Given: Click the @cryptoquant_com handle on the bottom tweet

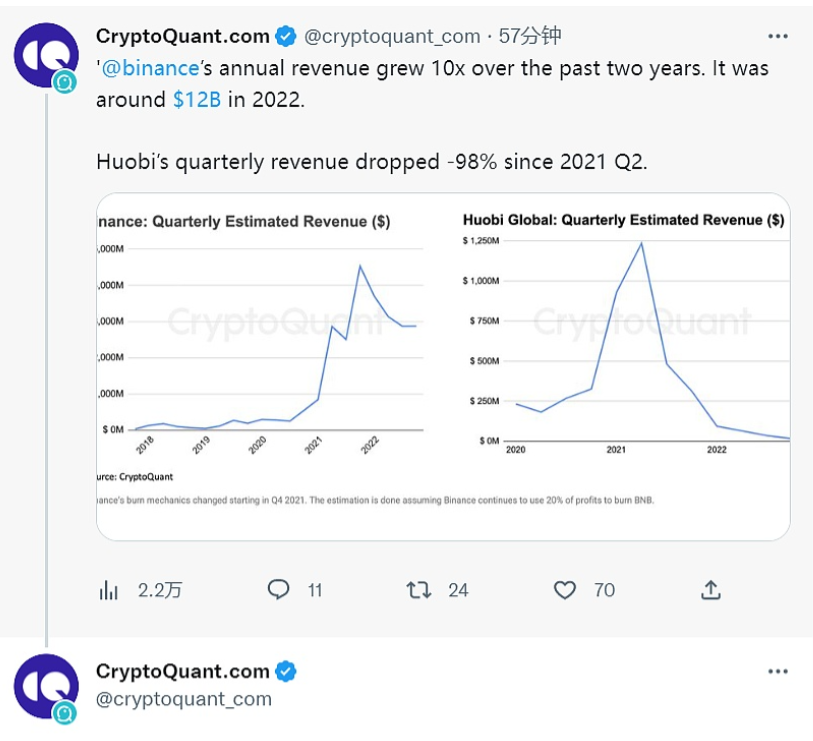Looking at the screenshot, I should pyautogui.click(x=184, y=699).
